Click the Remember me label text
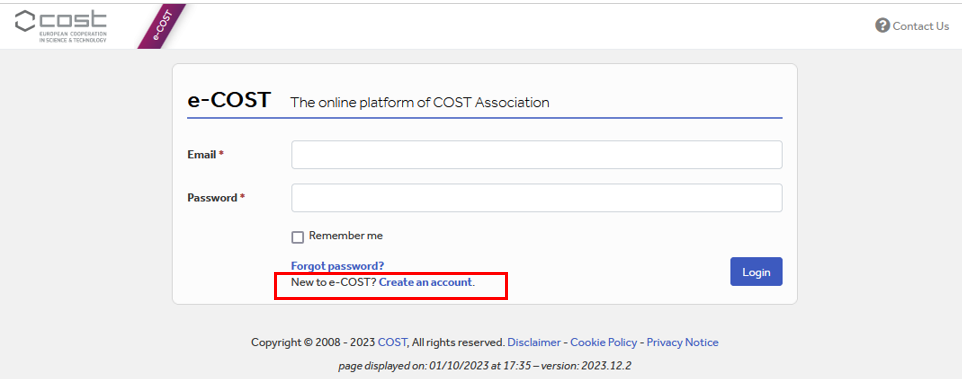The height and width of the screenshot is (379, 962). pyautogui.click(x=345, y=235)
